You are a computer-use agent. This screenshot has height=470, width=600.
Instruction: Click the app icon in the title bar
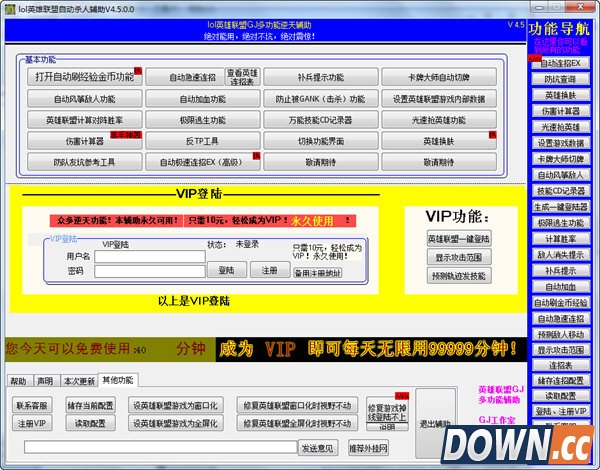coord(10,9)
